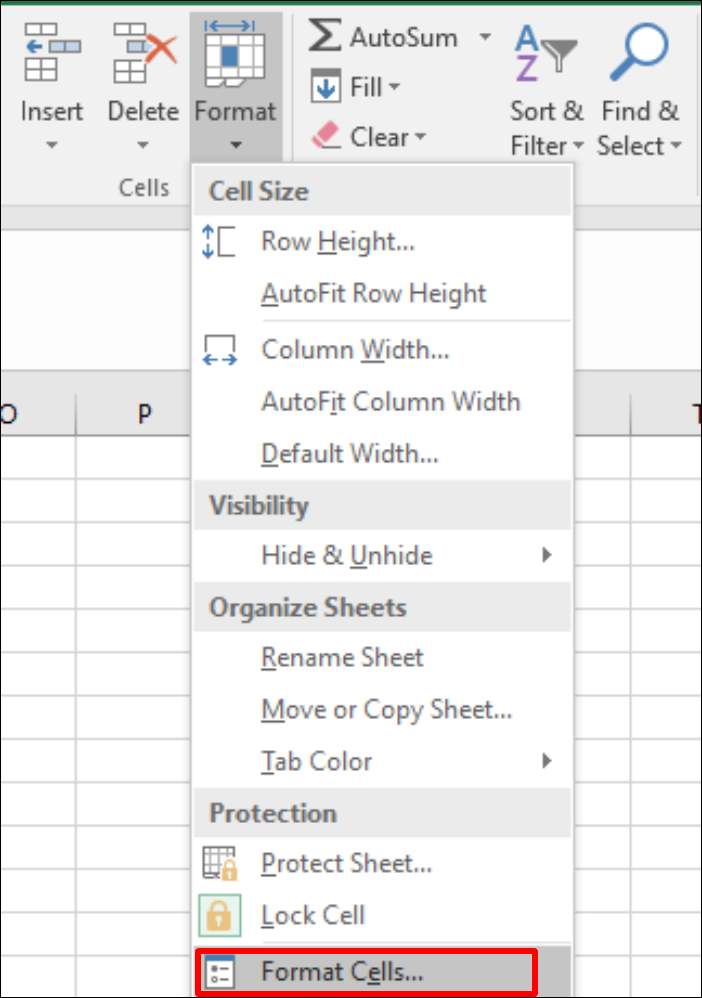Choose AutoFit Row Height
Image resolution: width=702 pixels, height=998 pixels.
pos(373,294)
